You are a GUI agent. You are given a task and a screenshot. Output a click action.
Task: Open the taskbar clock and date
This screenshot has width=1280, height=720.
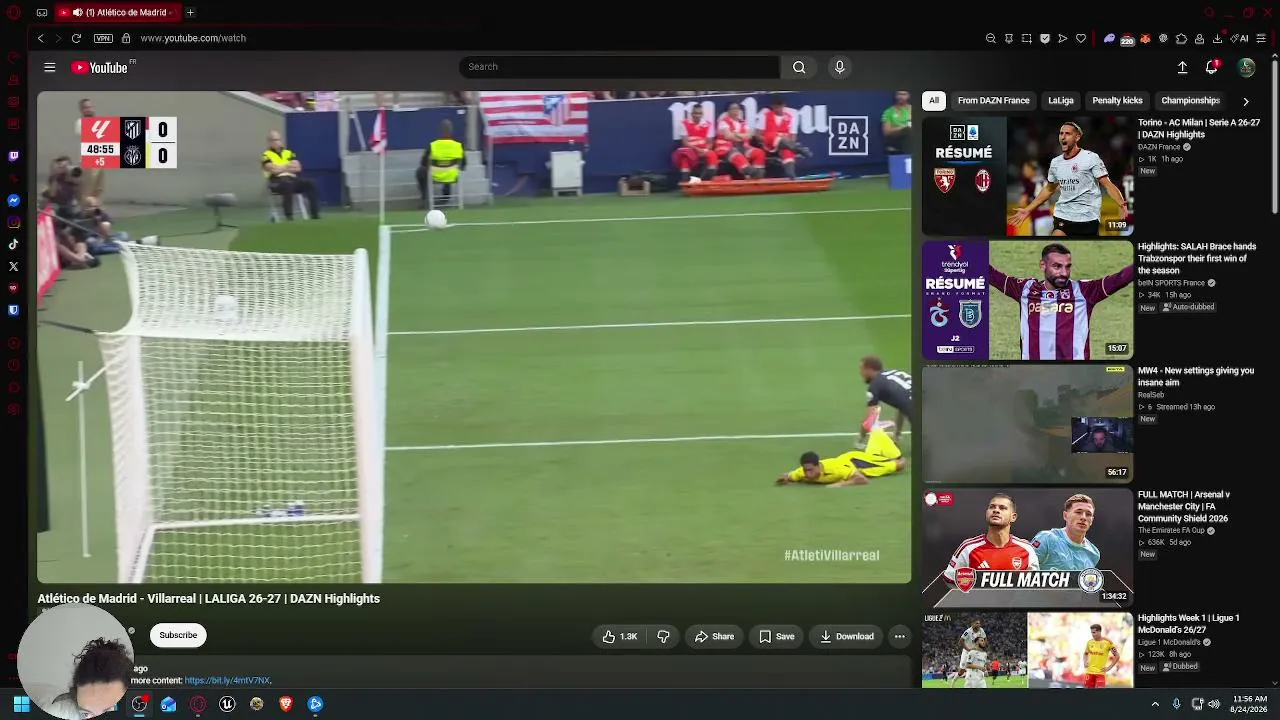(x=1249, y=704)
